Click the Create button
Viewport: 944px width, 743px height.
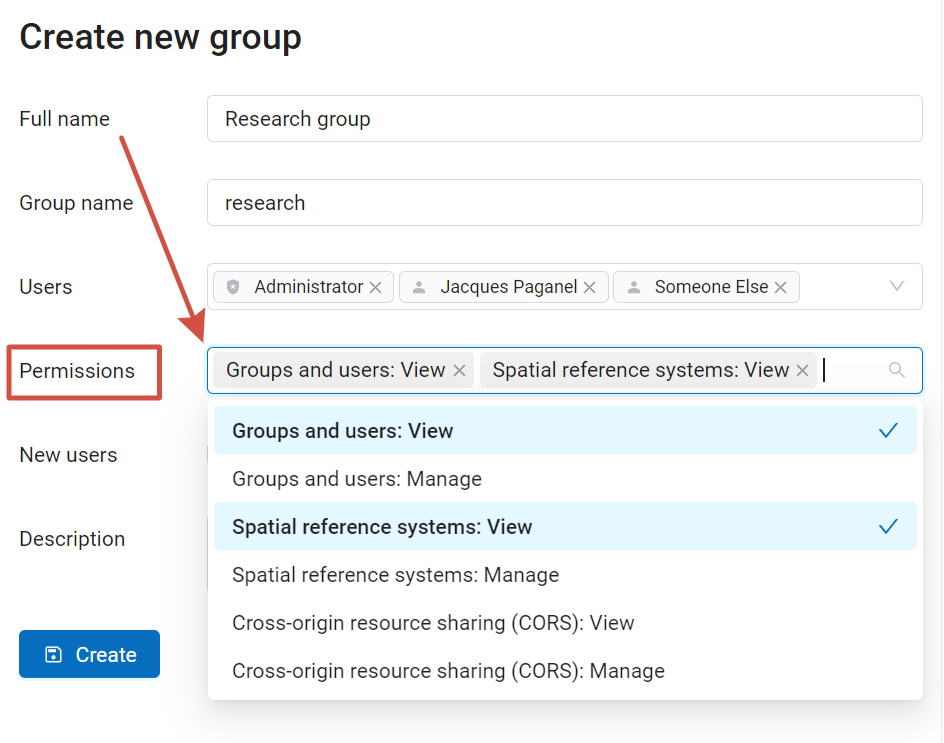[x=90, y=654]
